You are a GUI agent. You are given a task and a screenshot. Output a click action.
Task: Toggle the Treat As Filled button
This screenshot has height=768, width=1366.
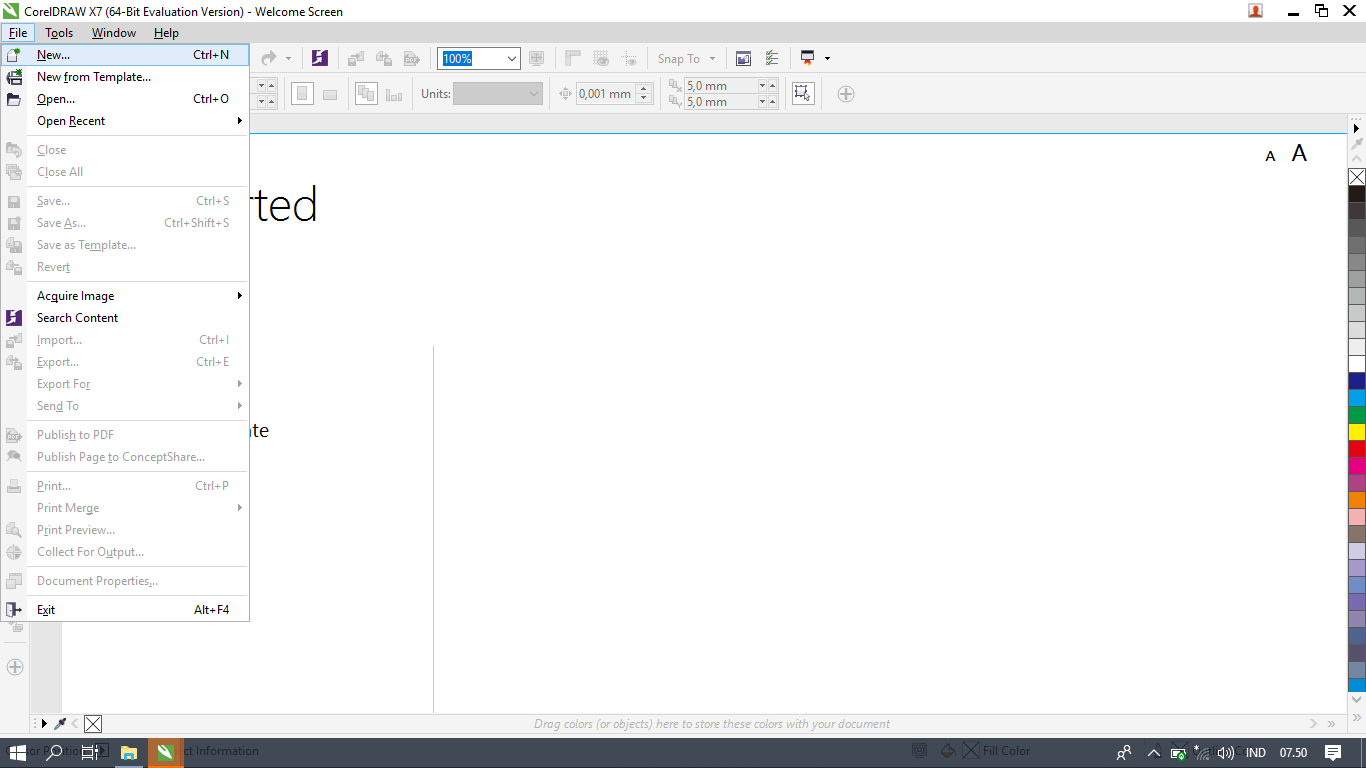point(802,94)
